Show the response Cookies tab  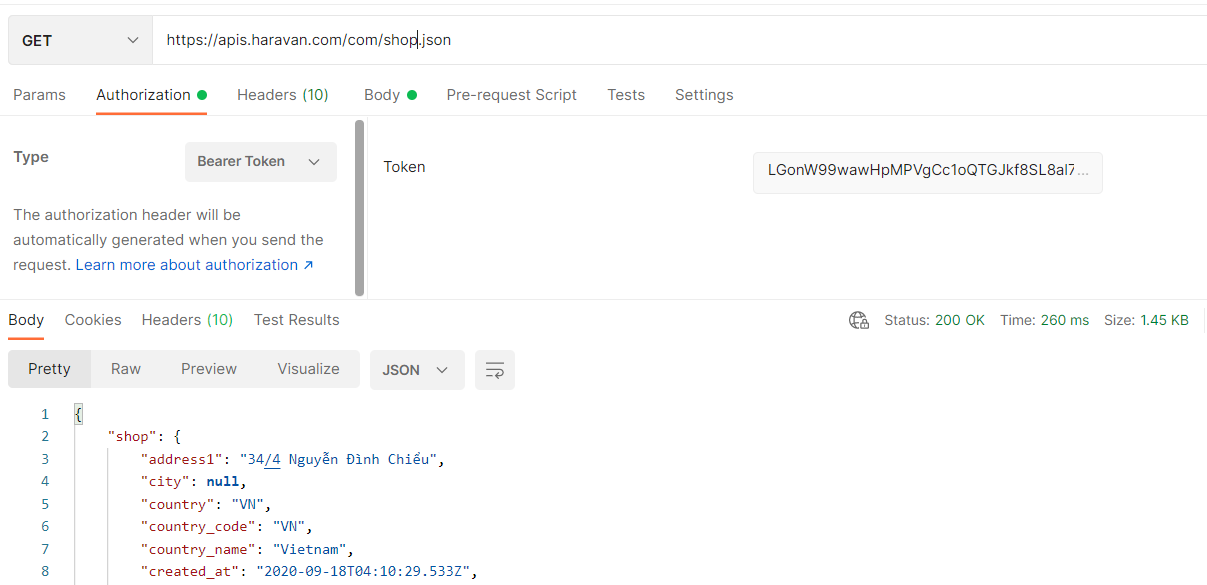pos(93,320)
